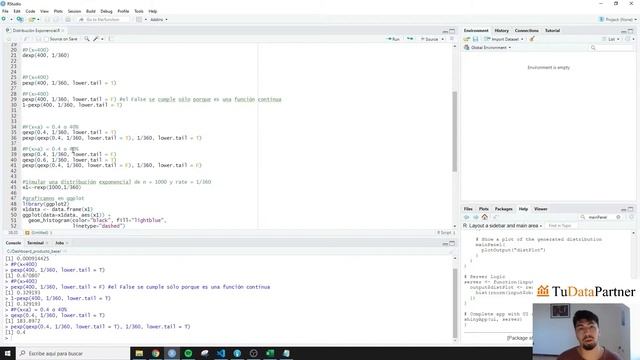The image size is (640, 360).
Task: Click the Help pane refresh icon
Action: pyautogui.click(x=631, y=217)
